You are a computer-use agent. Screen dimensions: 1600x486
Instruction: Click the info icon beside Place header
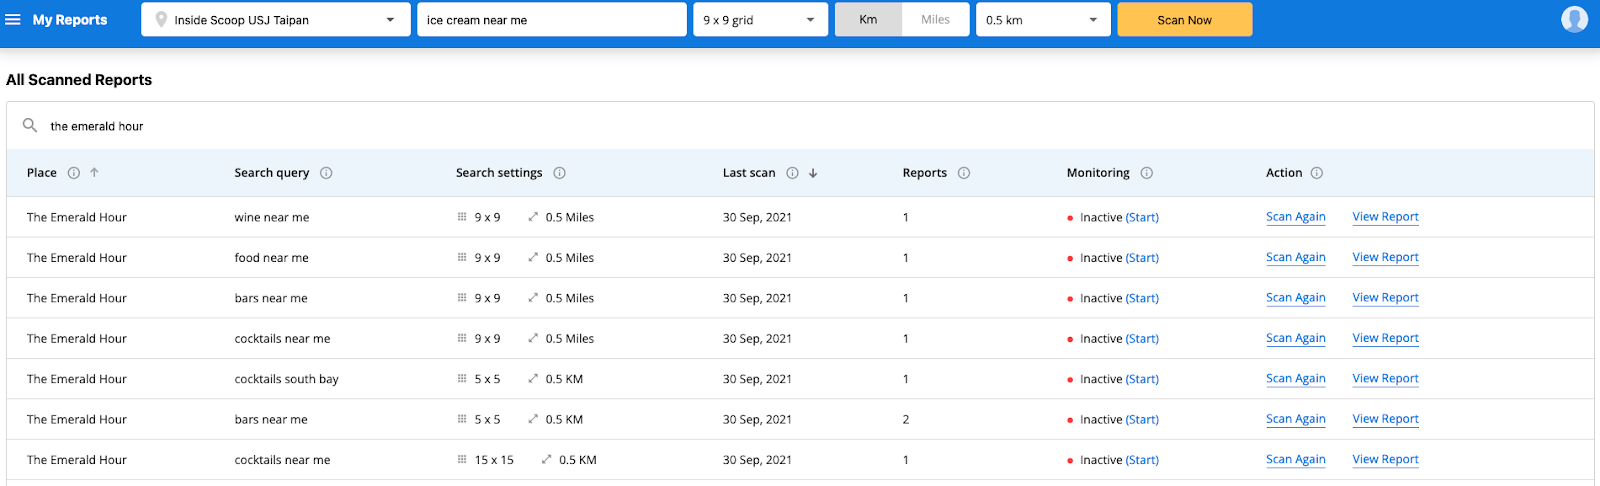pos(74,173)
